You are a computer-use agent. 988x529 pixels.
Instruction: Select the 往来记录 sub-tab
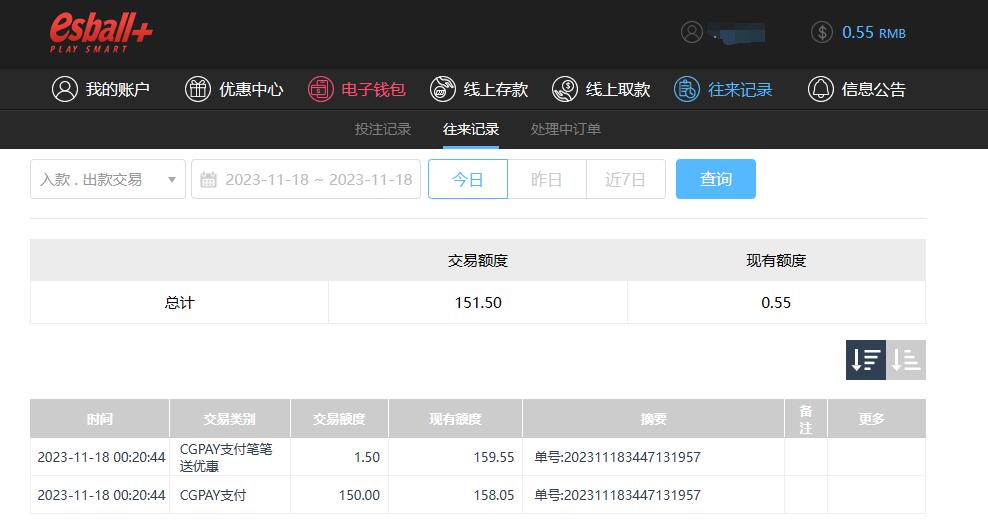(x=471, y=129)
